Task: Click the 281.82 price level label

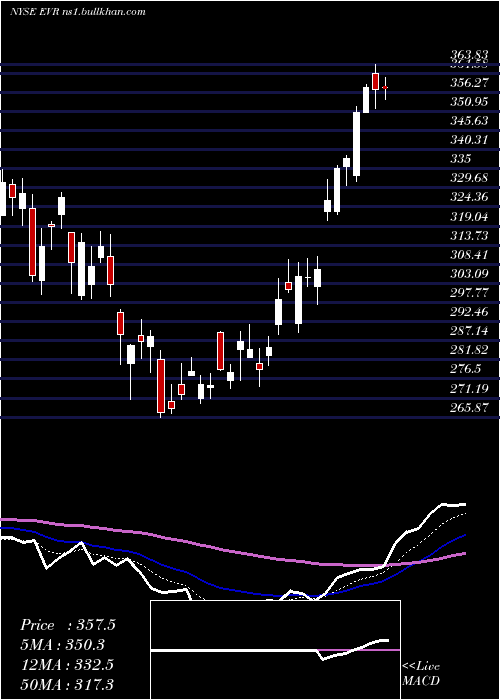Action: click(x=469, y=349)
